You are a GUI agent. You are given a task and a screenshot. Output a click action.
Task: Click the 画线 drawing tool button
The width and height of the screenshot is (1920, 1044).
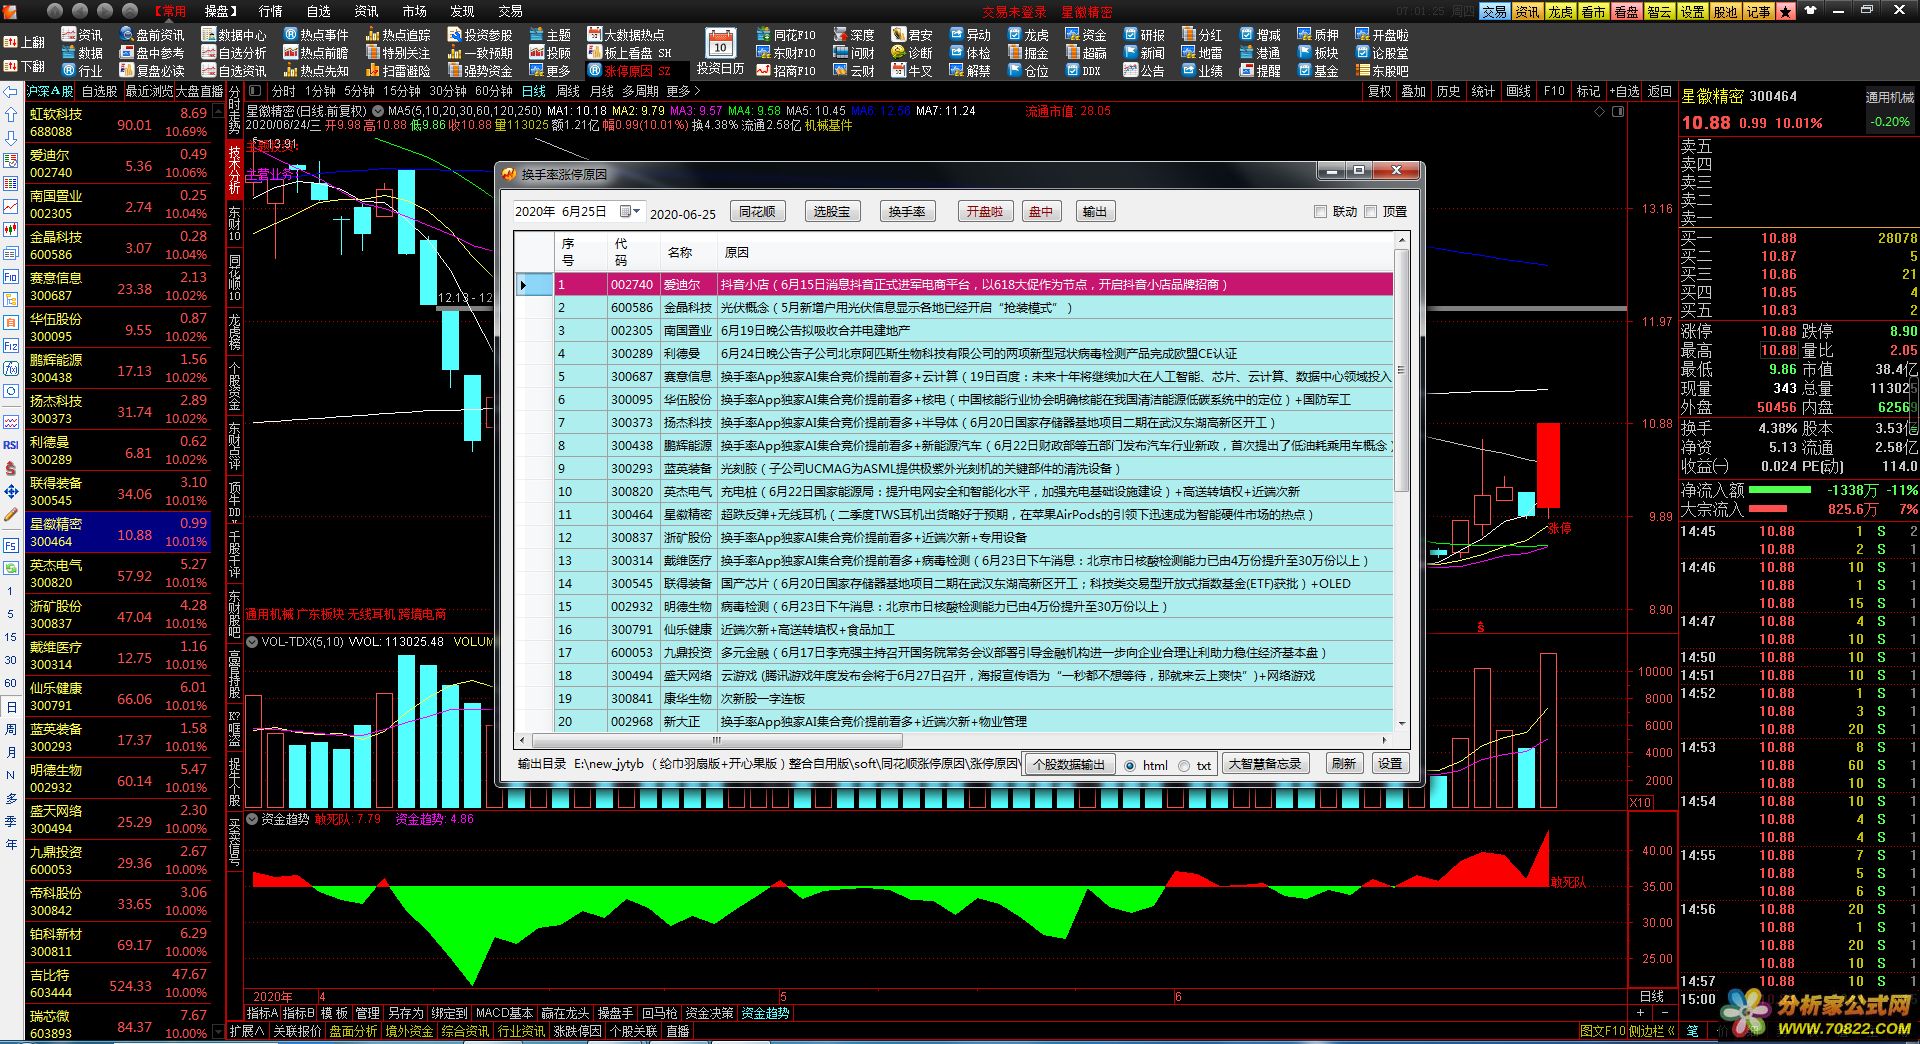(x=1518, y=91)
